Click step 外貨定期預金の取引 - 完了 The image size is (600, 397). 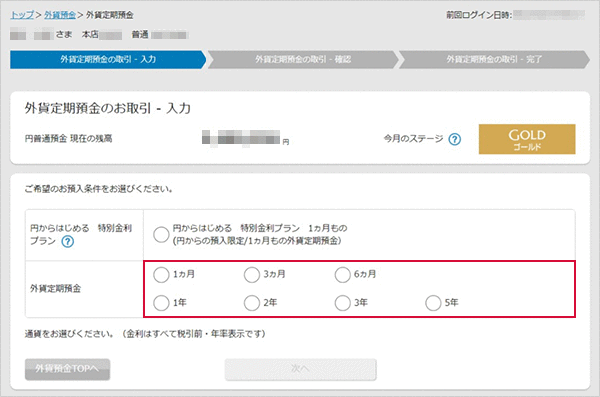click(494, 59)
